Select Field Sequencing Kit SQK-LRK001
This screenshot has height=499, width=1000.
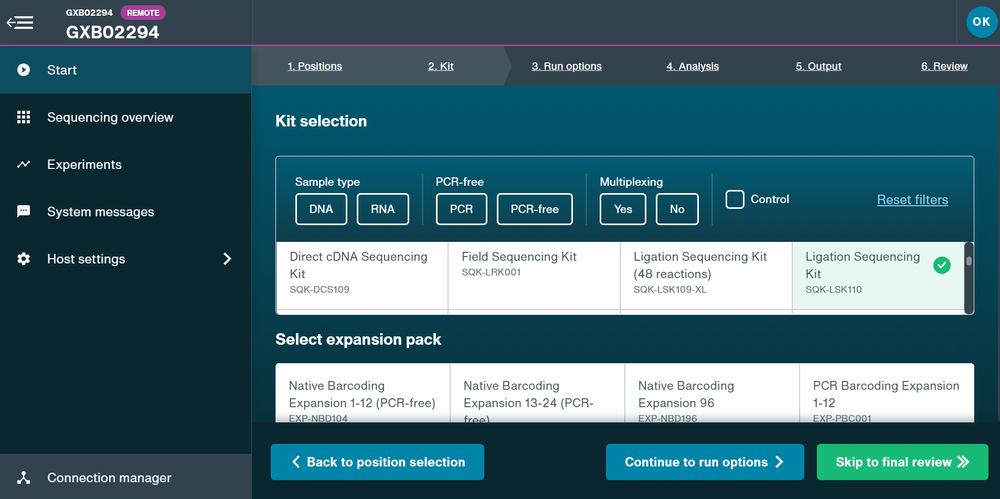[x=534, y=275]
